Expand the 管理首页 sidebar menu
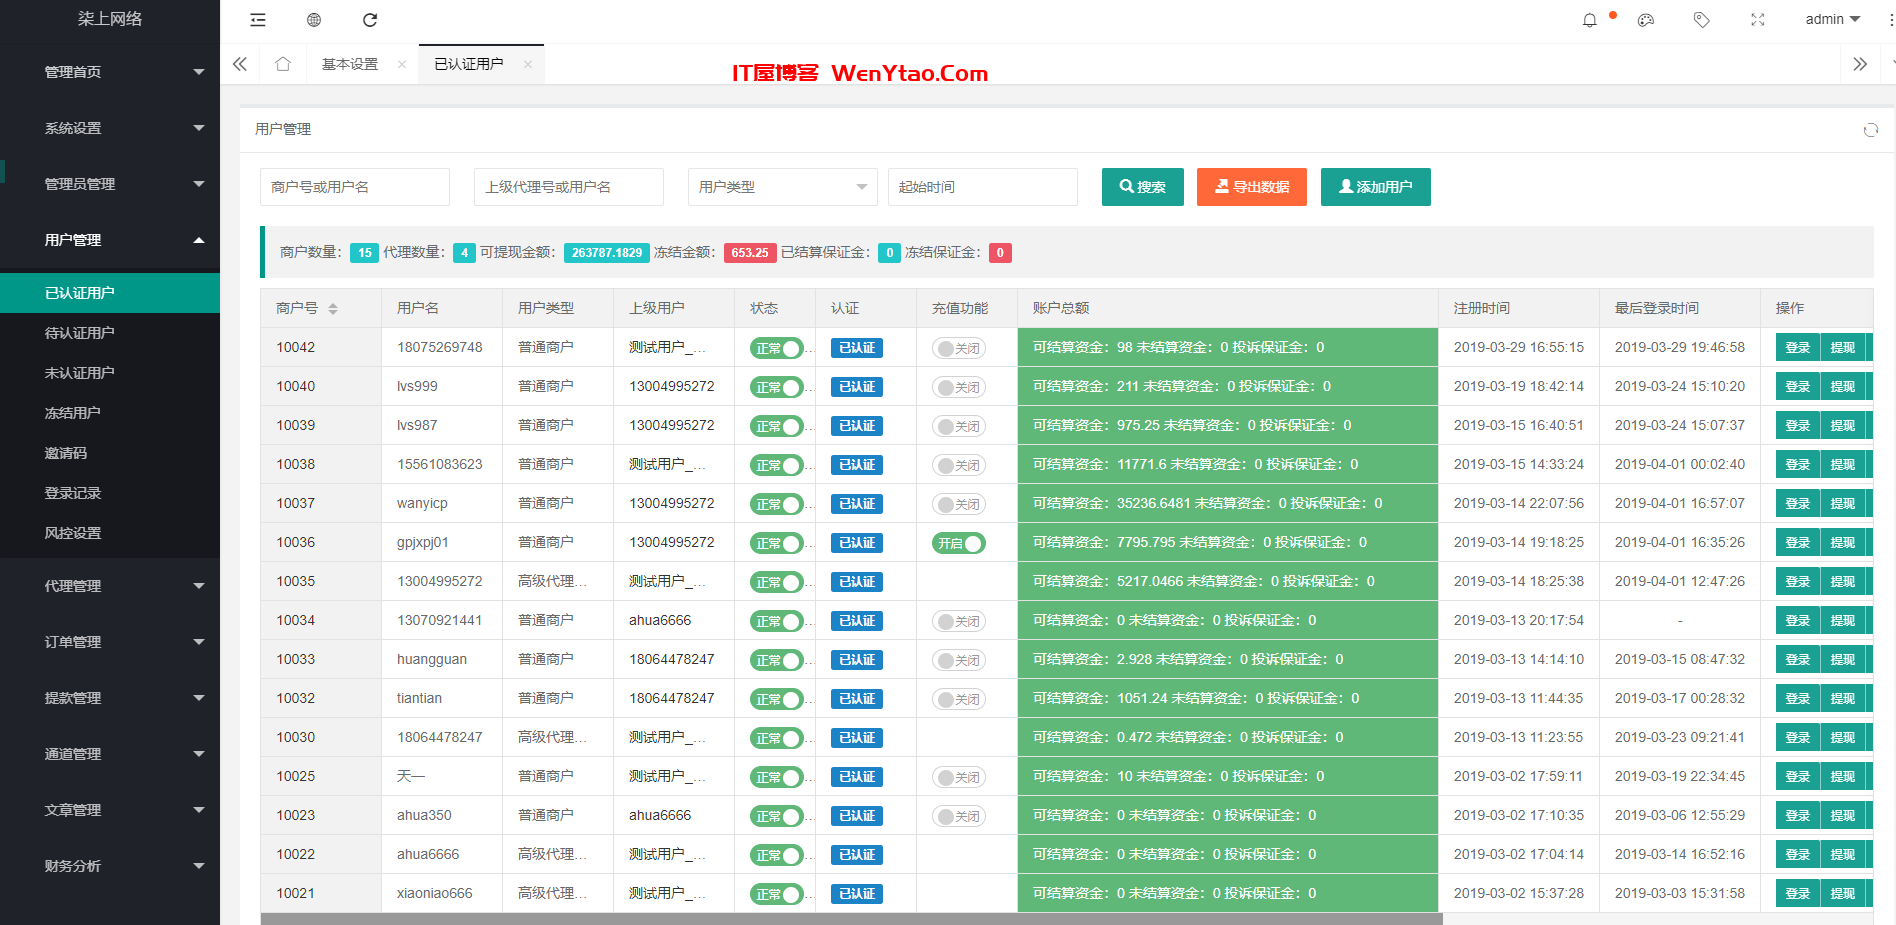 (x=110, y=72)
